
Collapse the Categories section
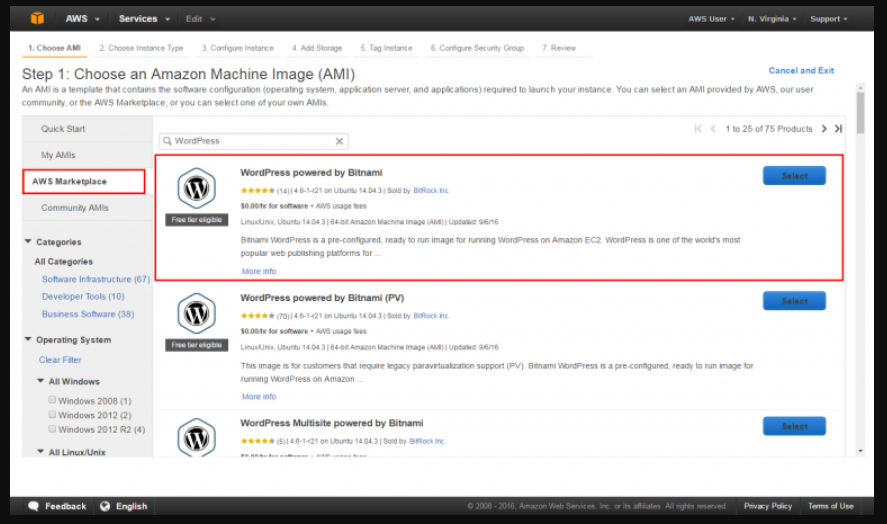(x=28, y=242)
